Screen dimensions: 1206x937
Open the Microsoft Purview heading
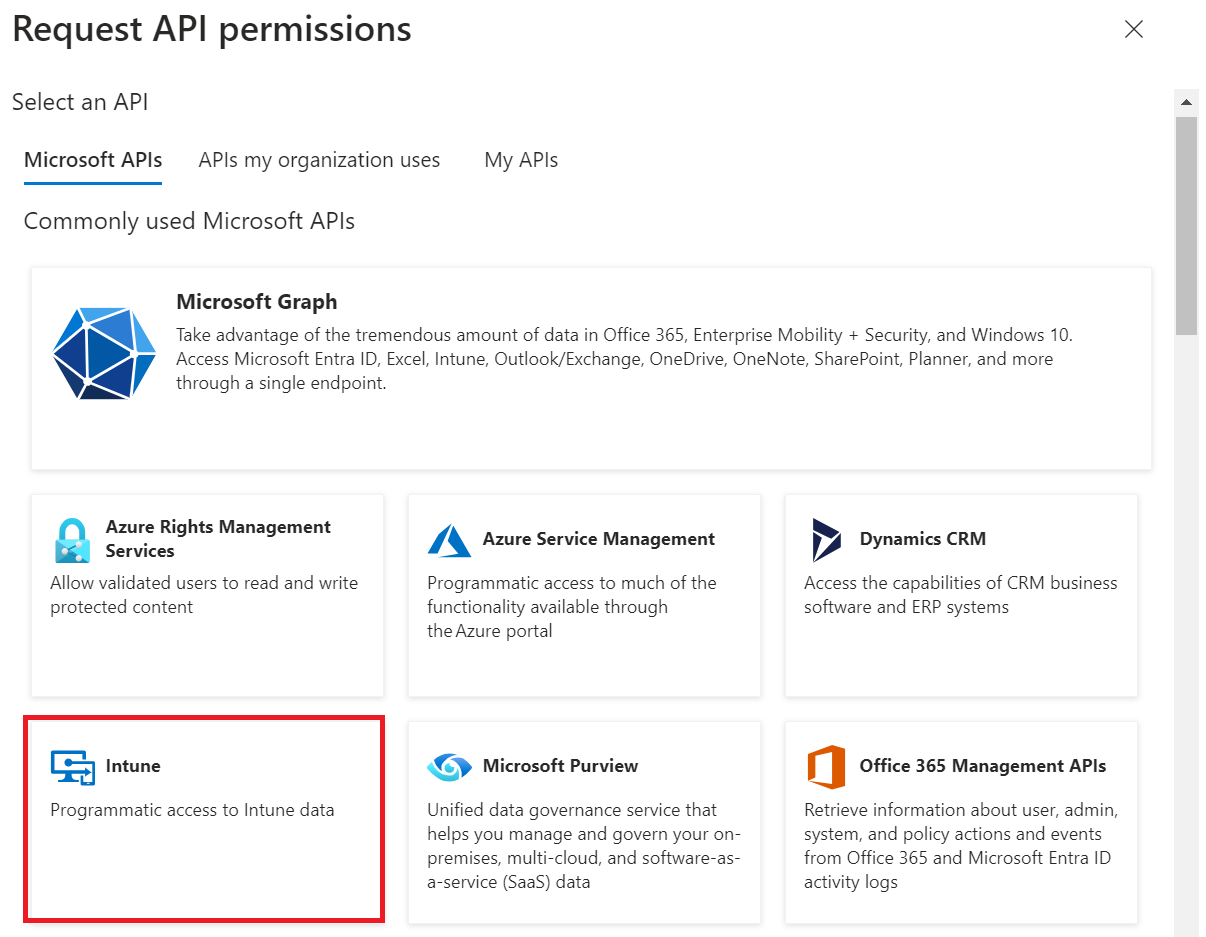tap(560, 766)
